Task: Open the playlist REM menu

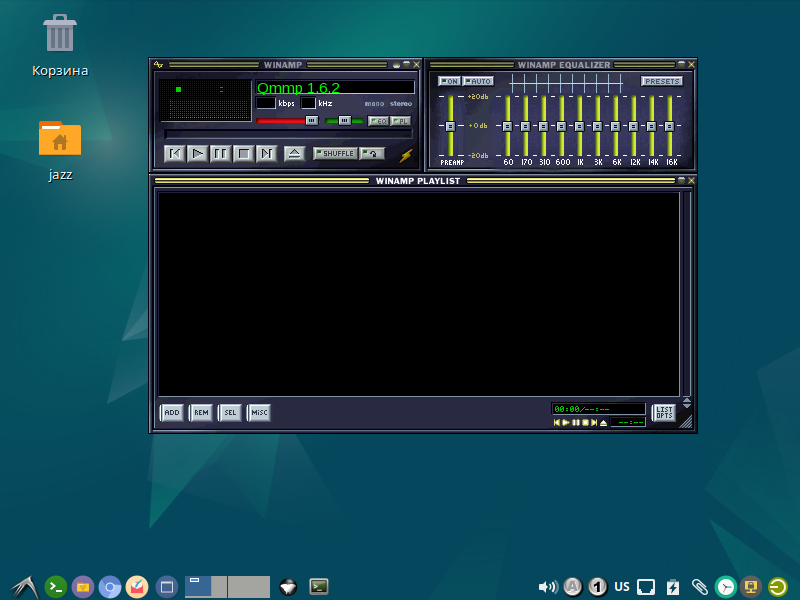Action: tap(201, 412)
